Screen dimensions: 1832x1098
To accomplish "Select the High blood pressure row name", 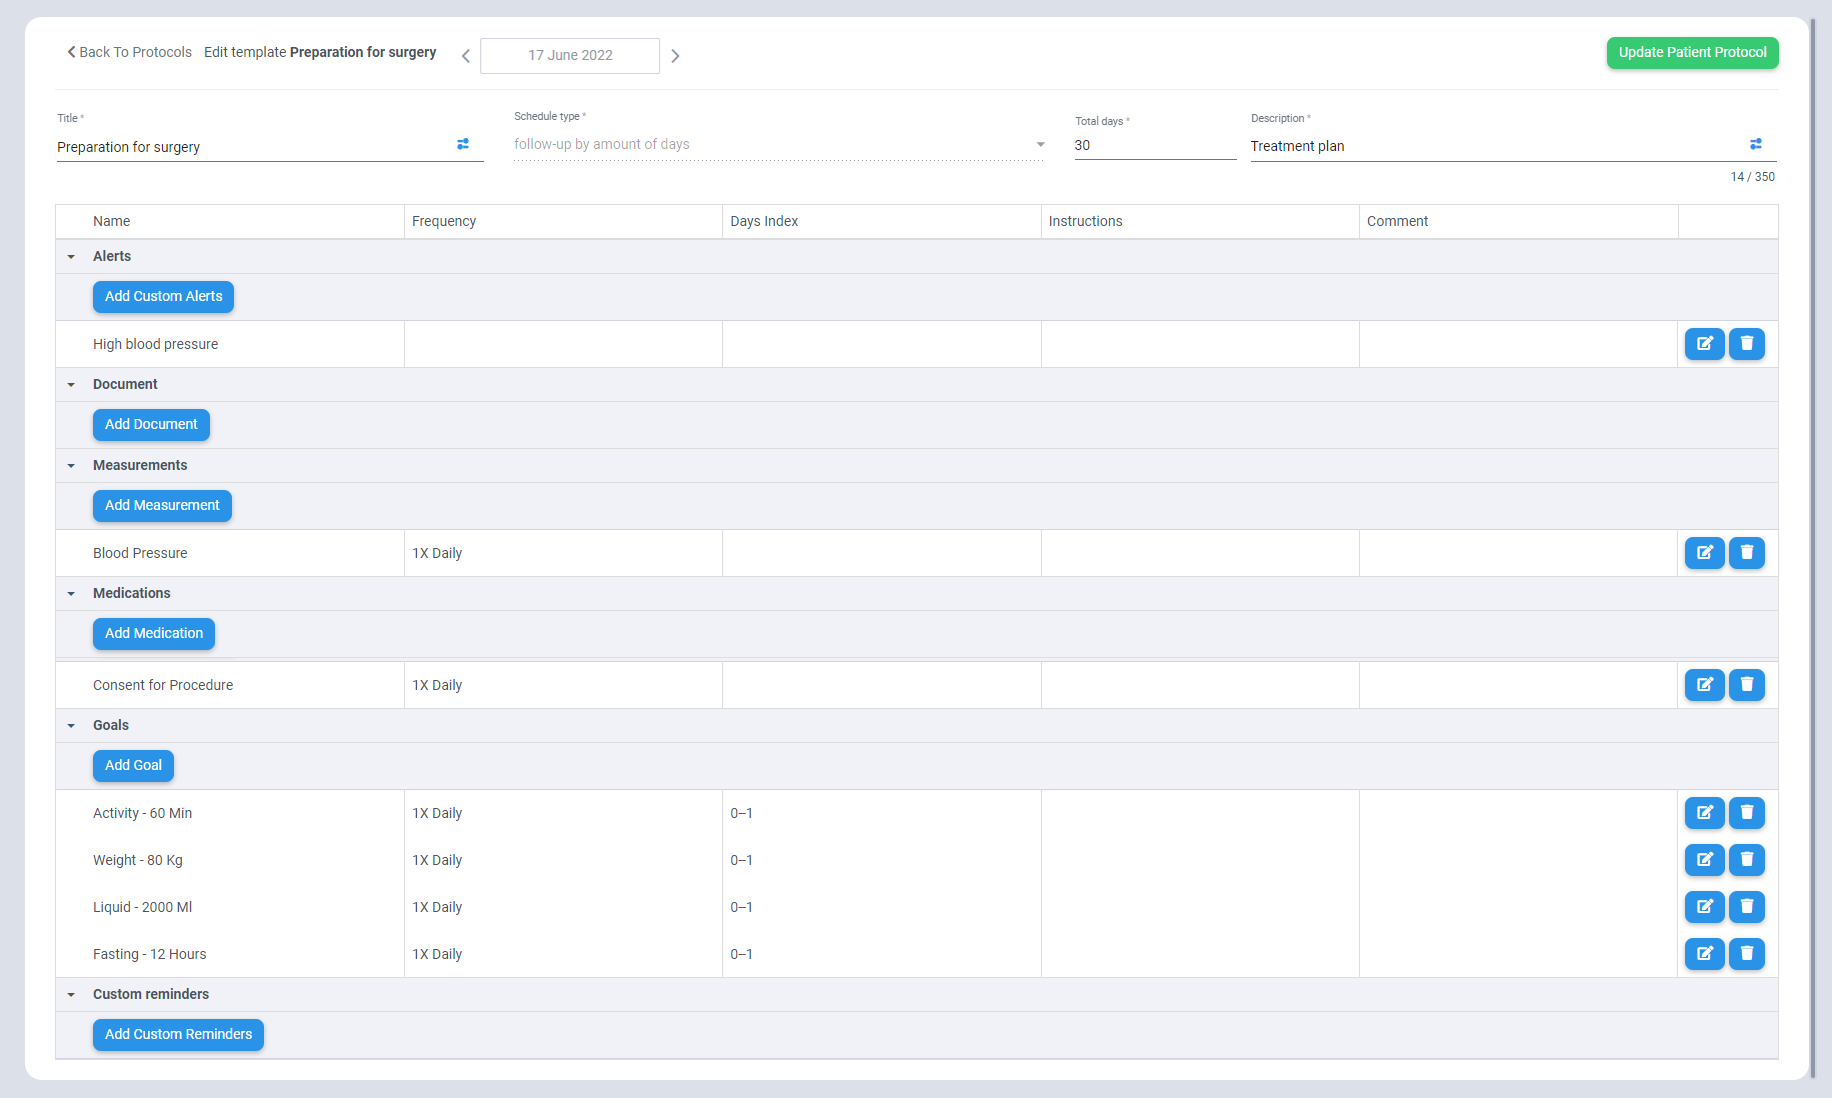I will tap(155, 344).
